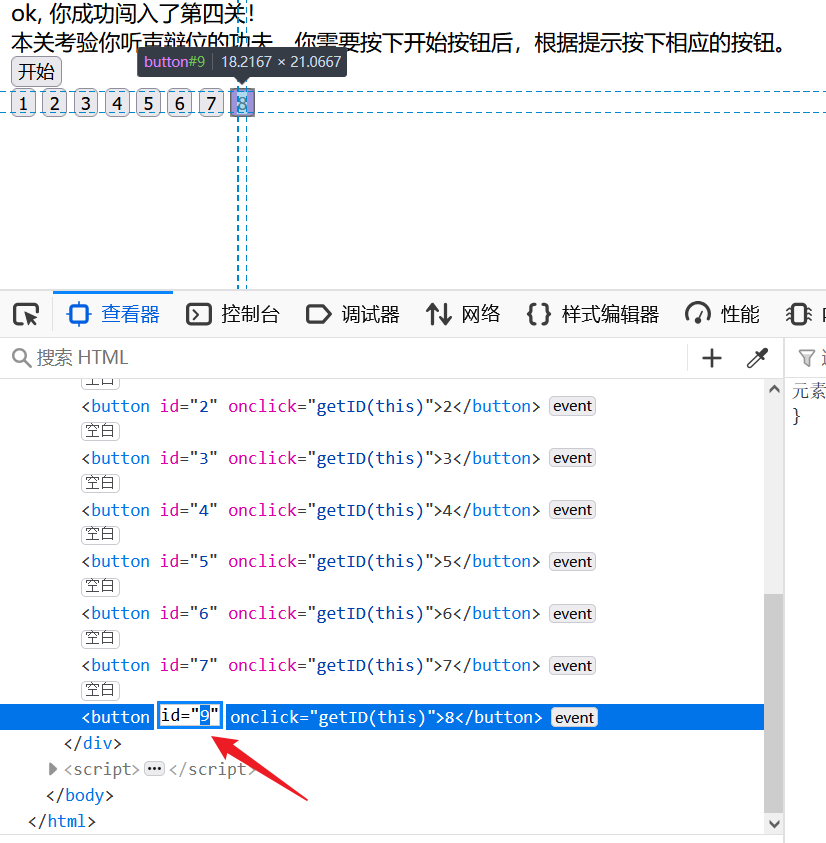Click the add new node plus icon

click(x=711, y=358)
